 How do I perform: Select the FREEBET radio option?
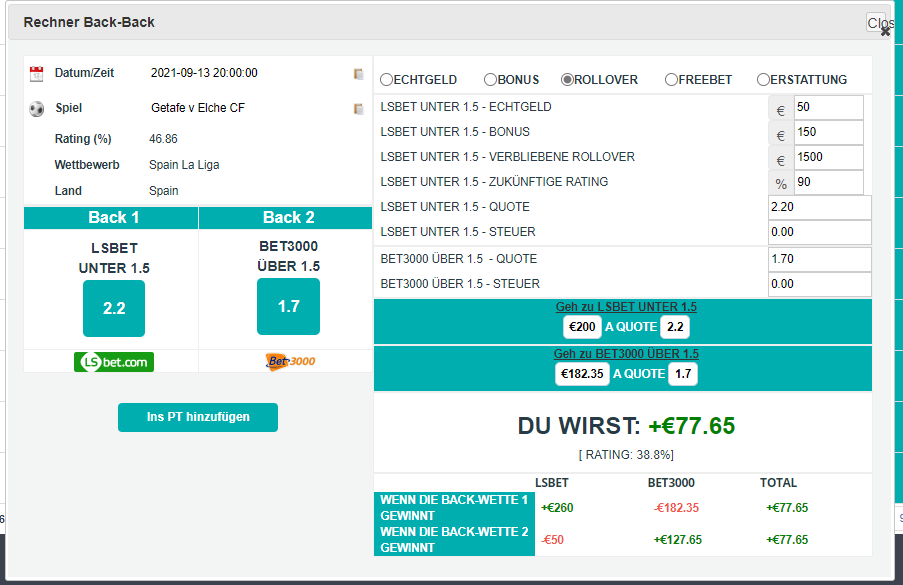point(671,79)
